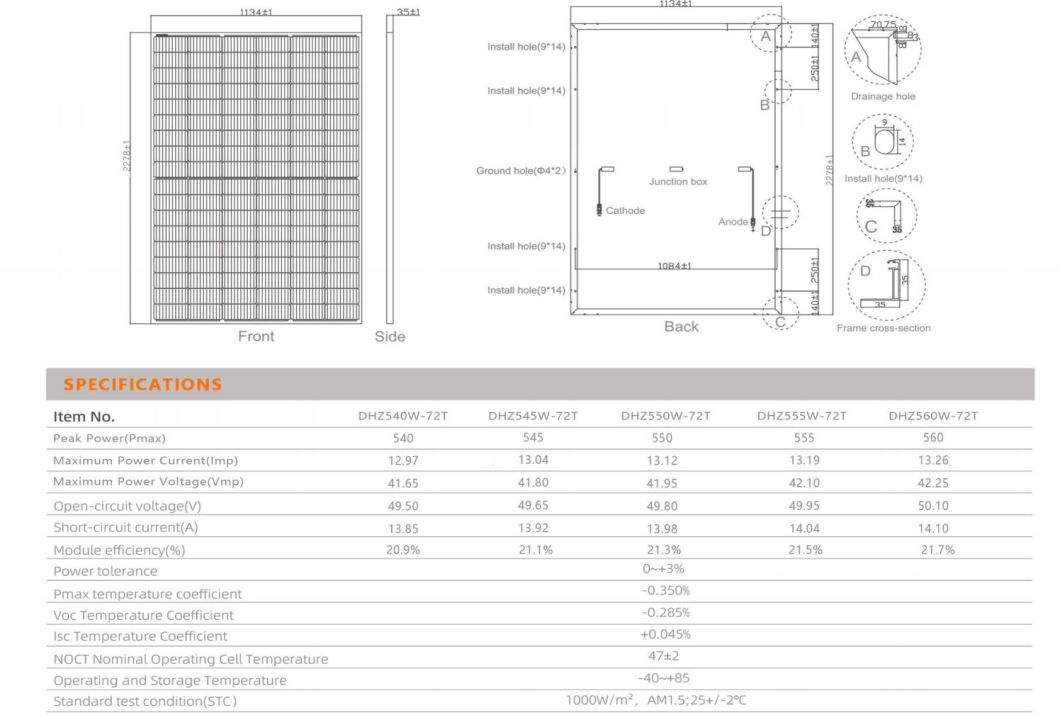Select the Power tolerance value 0~+3%

click(664, 569)
